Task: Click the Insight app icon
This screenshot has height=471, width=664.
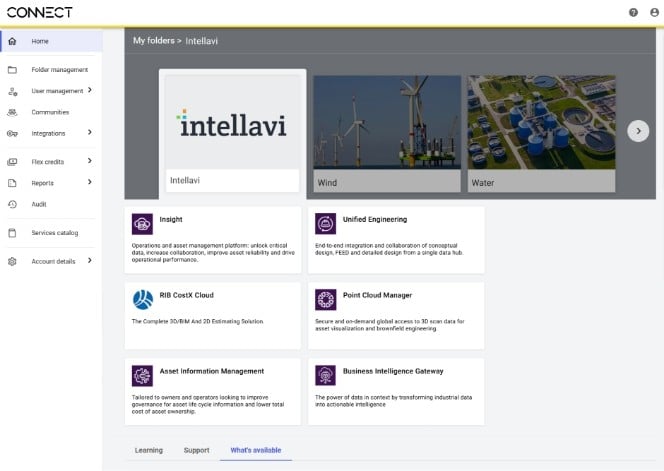Action: (142, 224)
